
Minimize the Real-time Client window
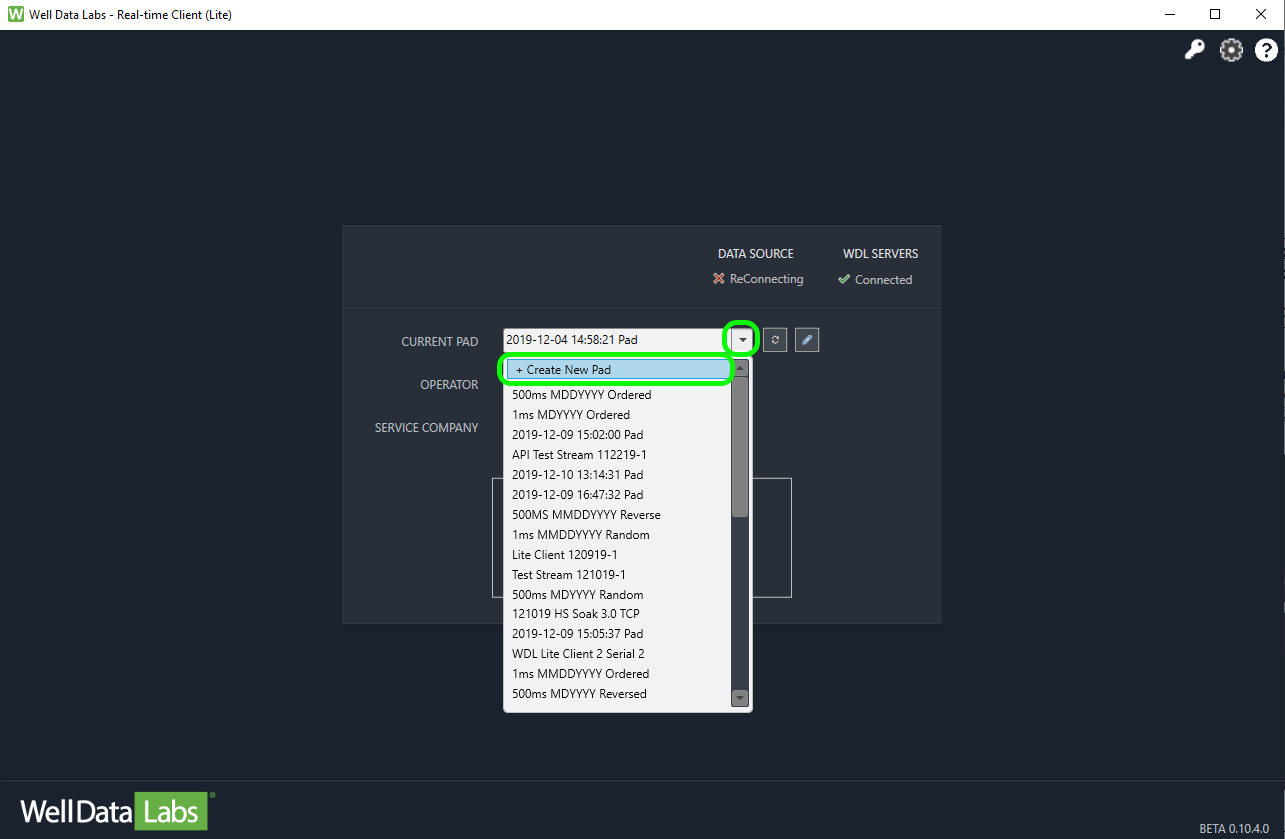point(1169,15)
